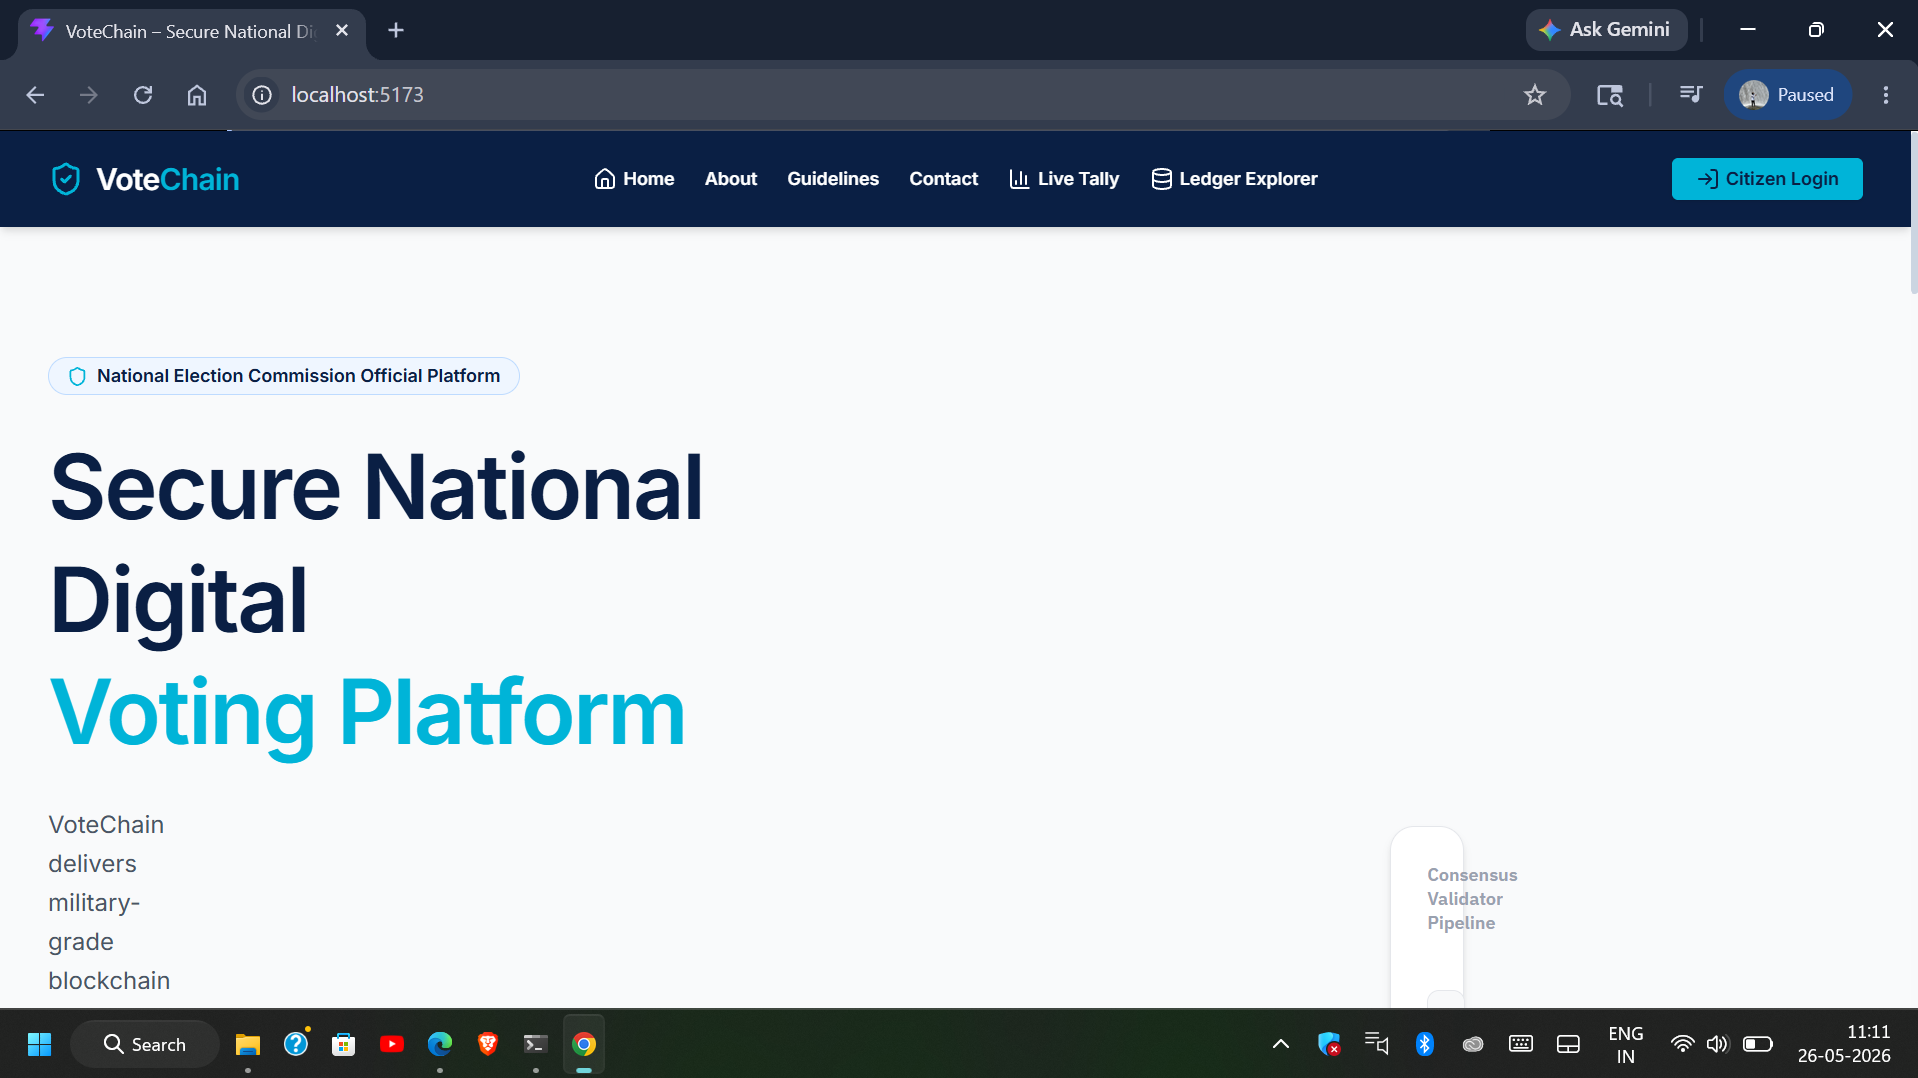Click the National Election Commission badge
This screenshot has height=1078, width=1918.
point(284,376)
